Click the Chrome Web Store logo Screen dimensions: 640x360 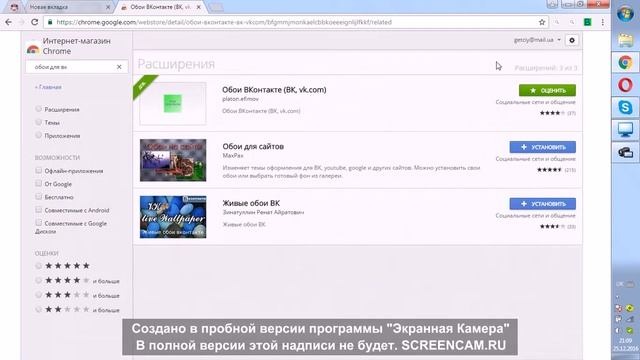(x=33, y=49)
